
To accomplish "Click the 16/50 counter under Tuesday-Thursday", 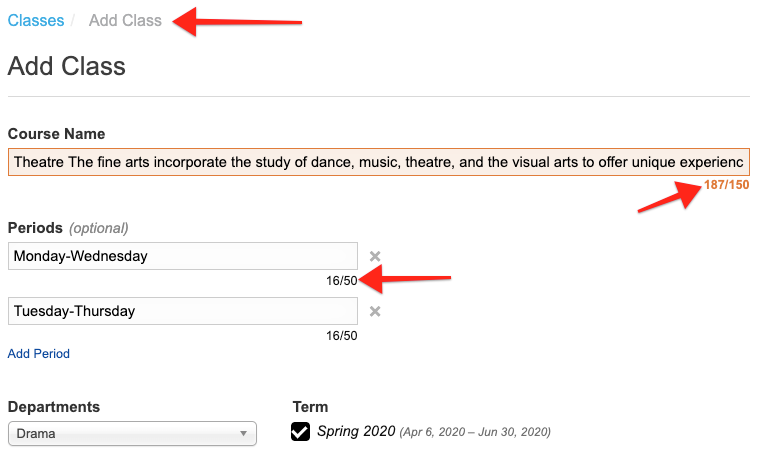I will click(341, 335).
